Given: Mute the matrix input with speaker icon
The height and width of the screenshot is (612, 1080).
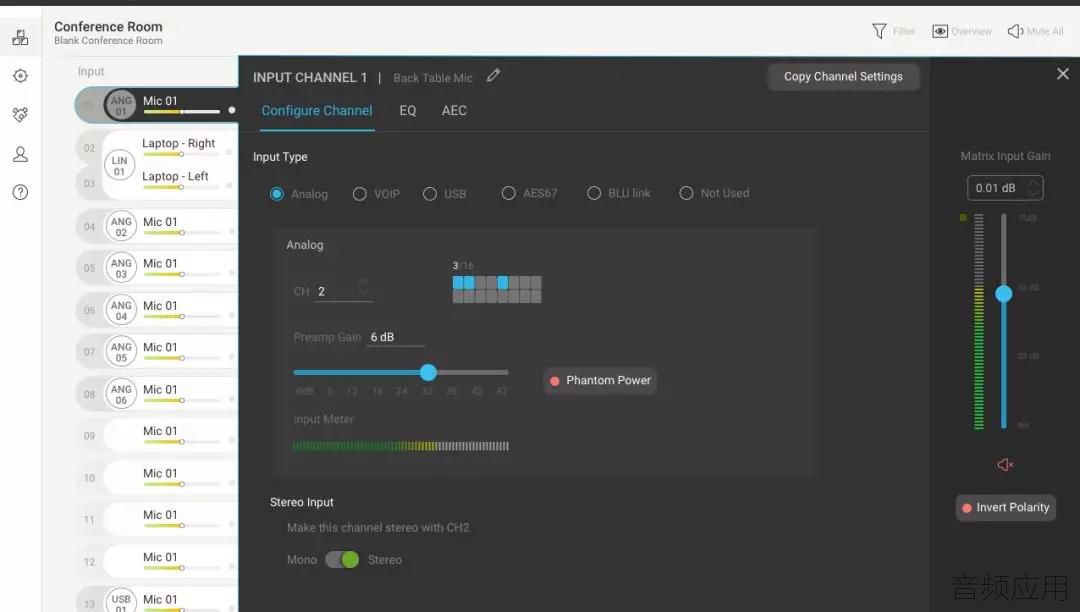Looking at the screenshot, I should (x=1005, y=465).
